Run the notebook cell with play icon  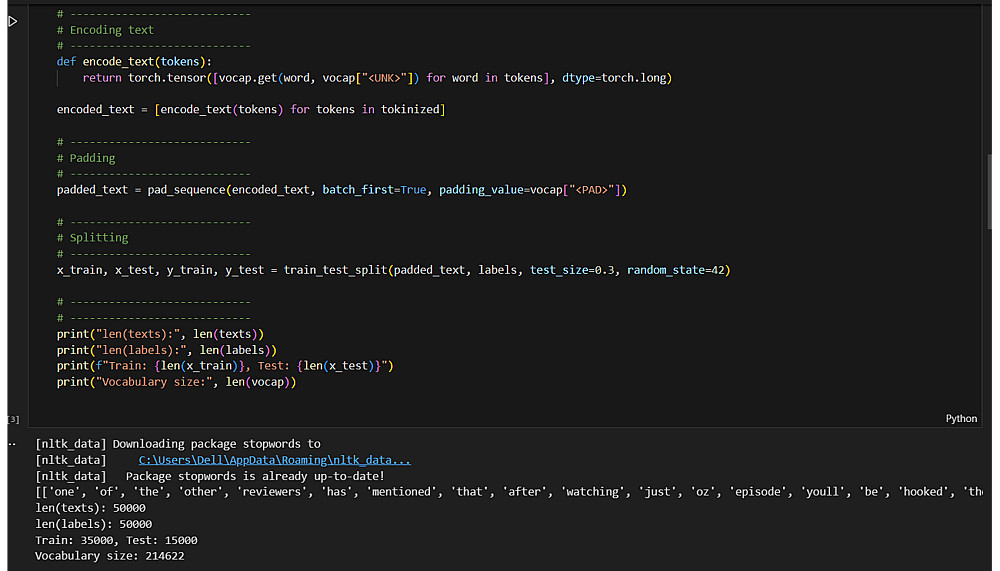point(13,22)
